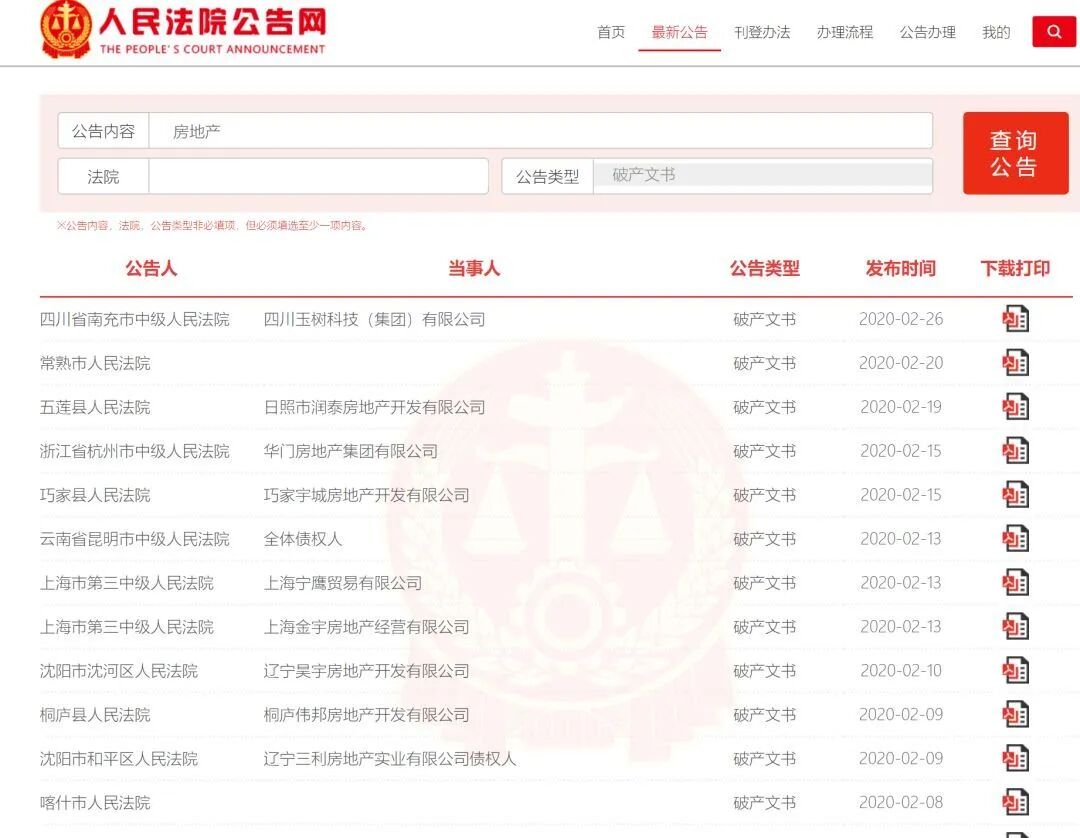Download PDF for 华门房地产集团 row
Image resolution: width=1080 pixels, height=838 pixels.
point(1015,451)
